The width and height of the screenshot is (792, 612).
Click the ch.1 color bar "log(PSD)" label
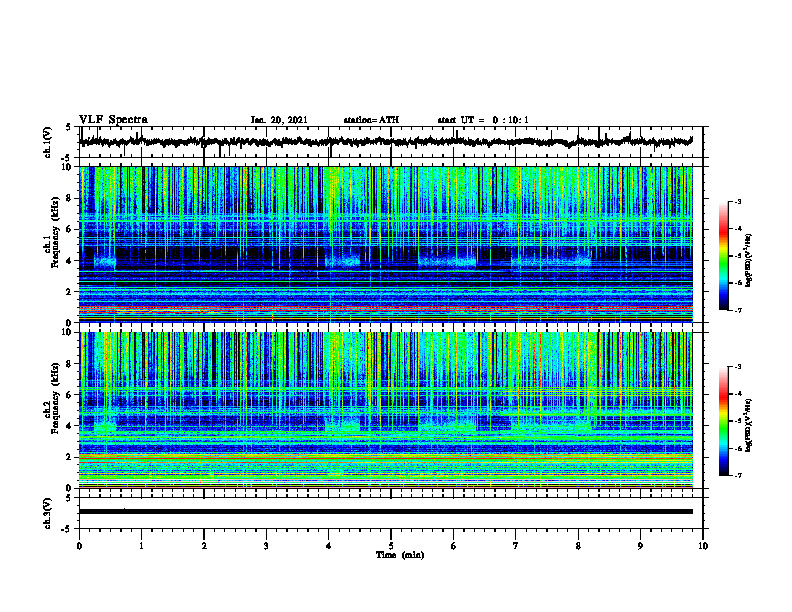pos(749,261)
